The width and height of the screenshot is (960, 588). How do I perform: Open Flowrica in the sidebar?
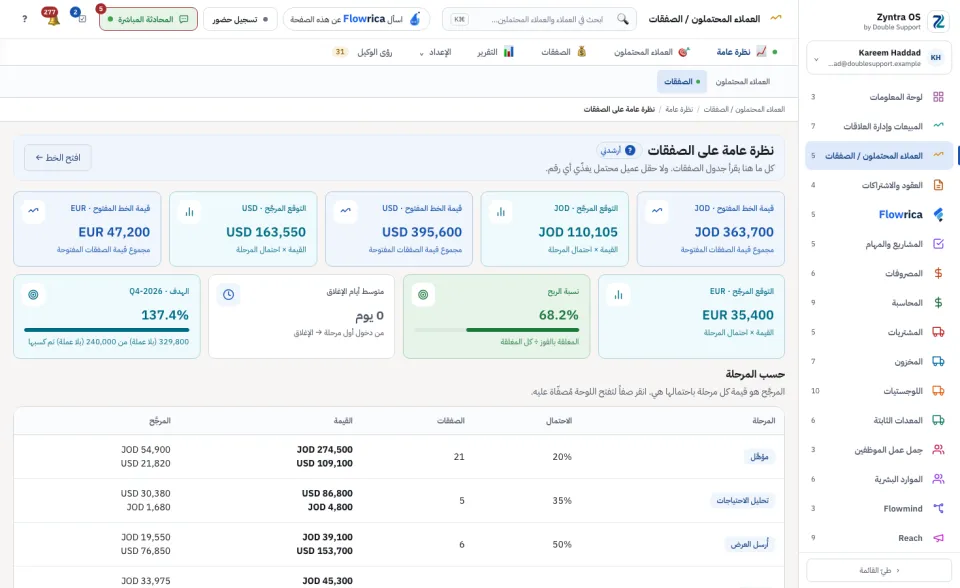pos(877,214)
